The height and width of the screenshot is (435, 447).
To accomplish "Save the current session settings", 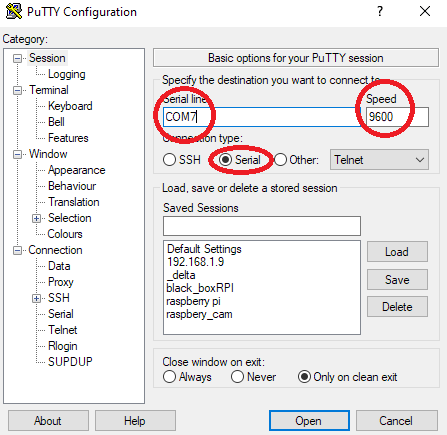I will [x=397, y=279].
